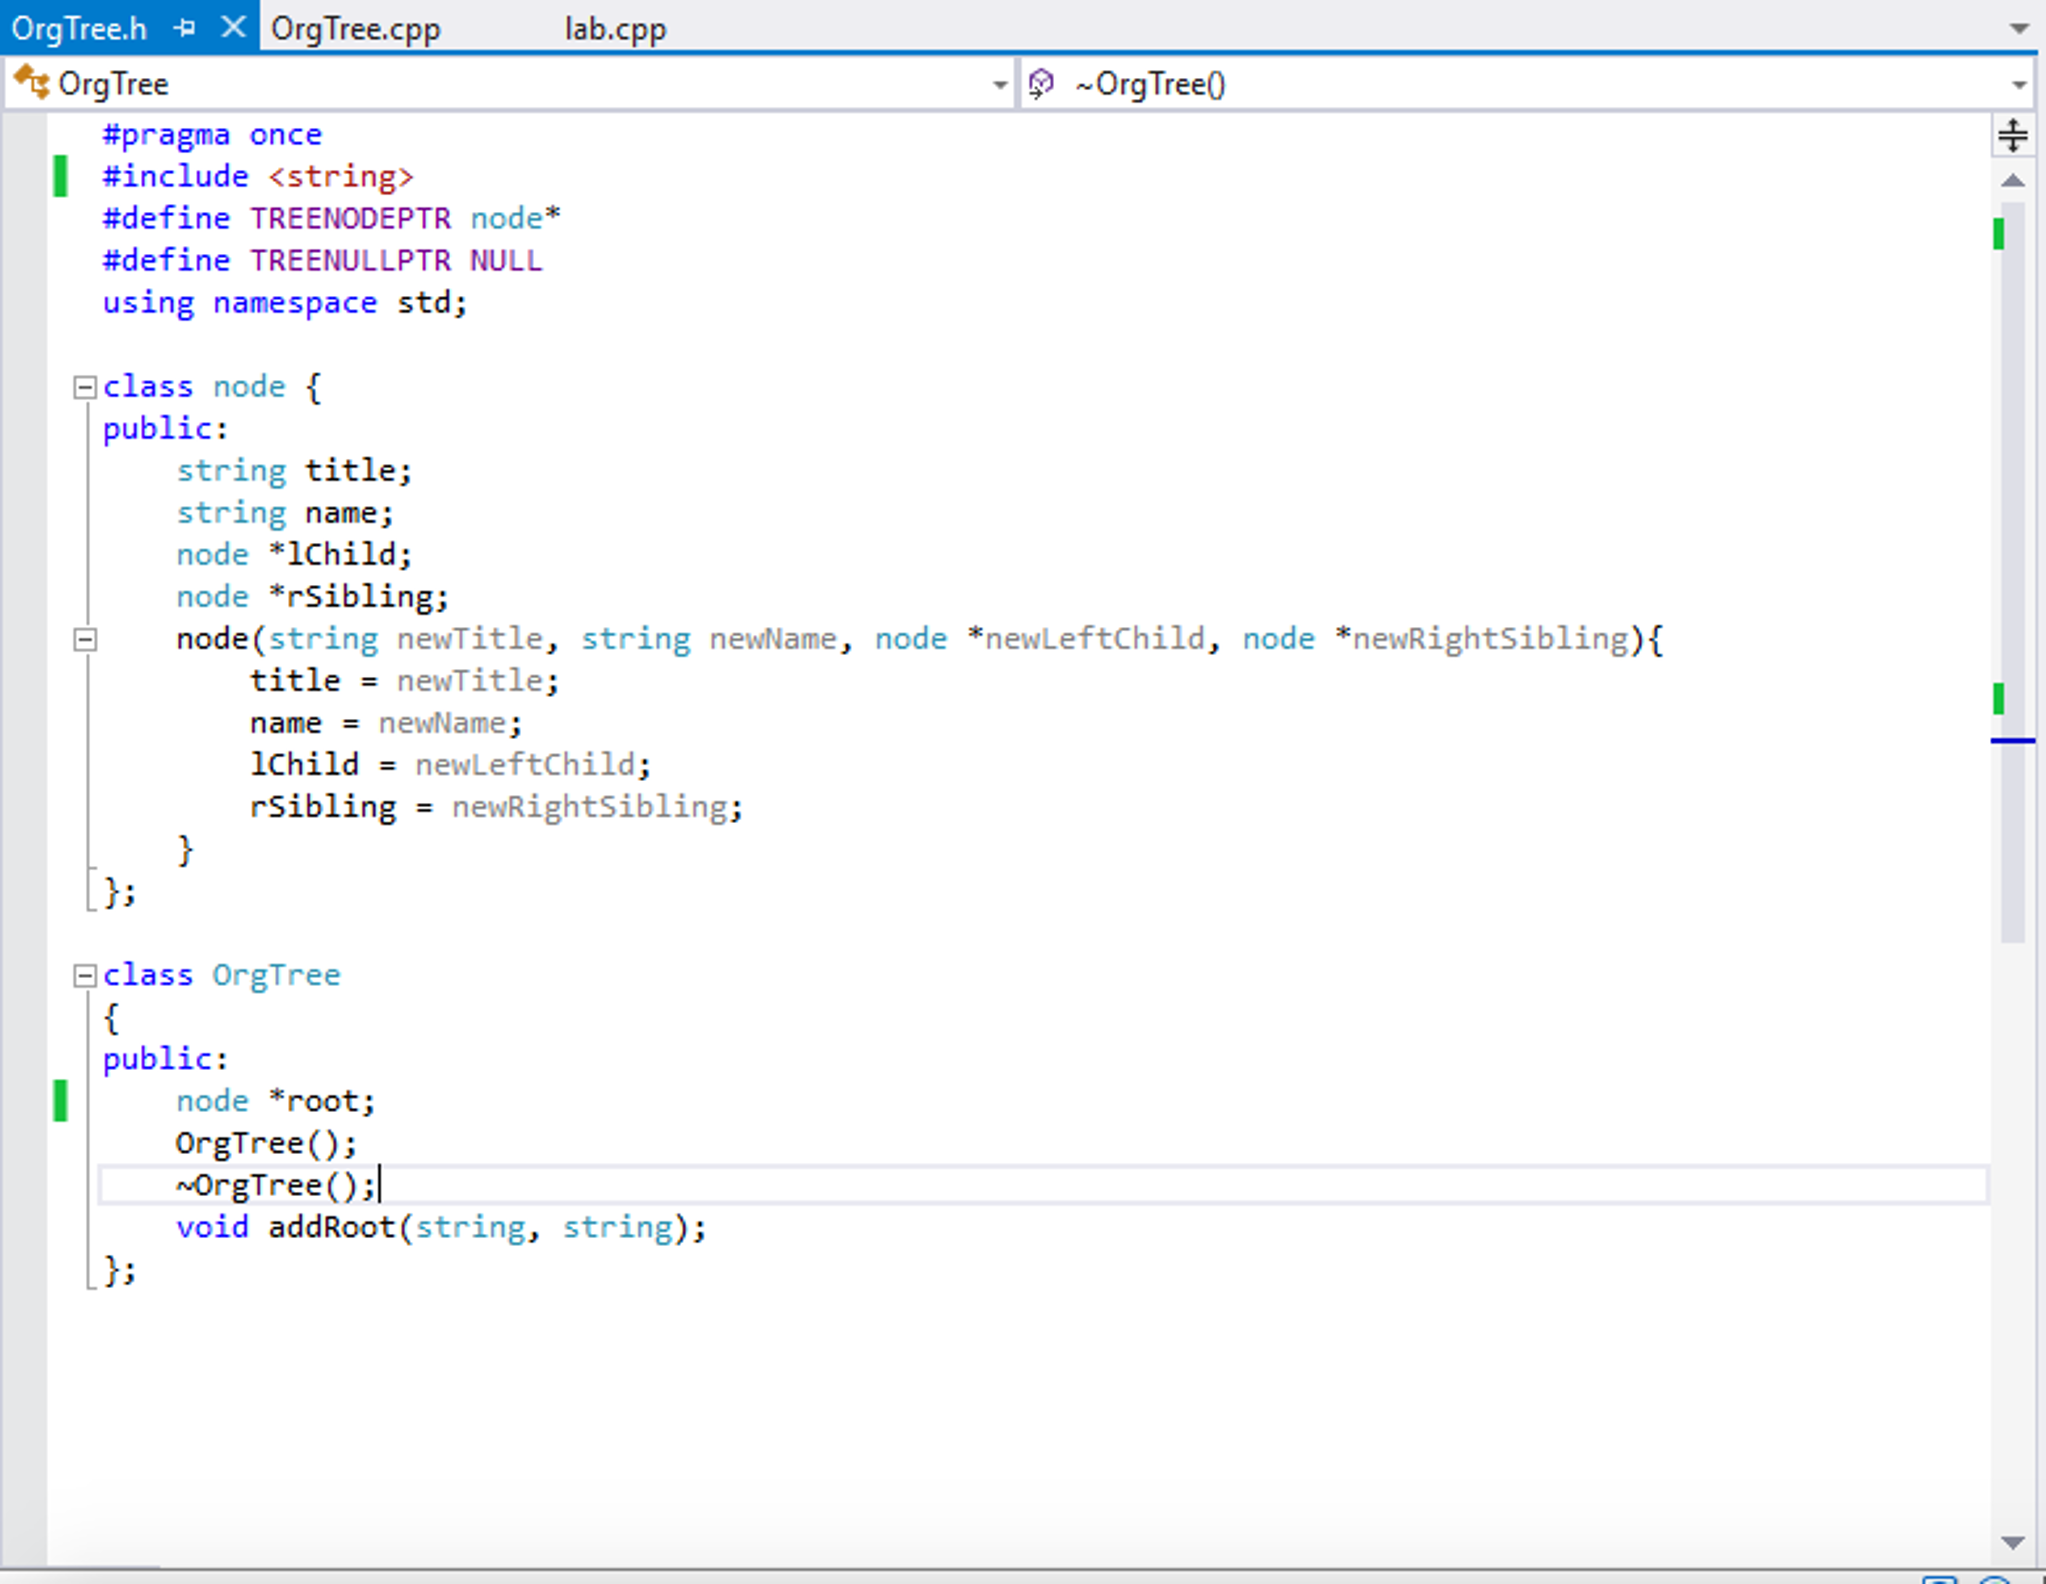Click the split editor window handle icon

click(2012, 135)
